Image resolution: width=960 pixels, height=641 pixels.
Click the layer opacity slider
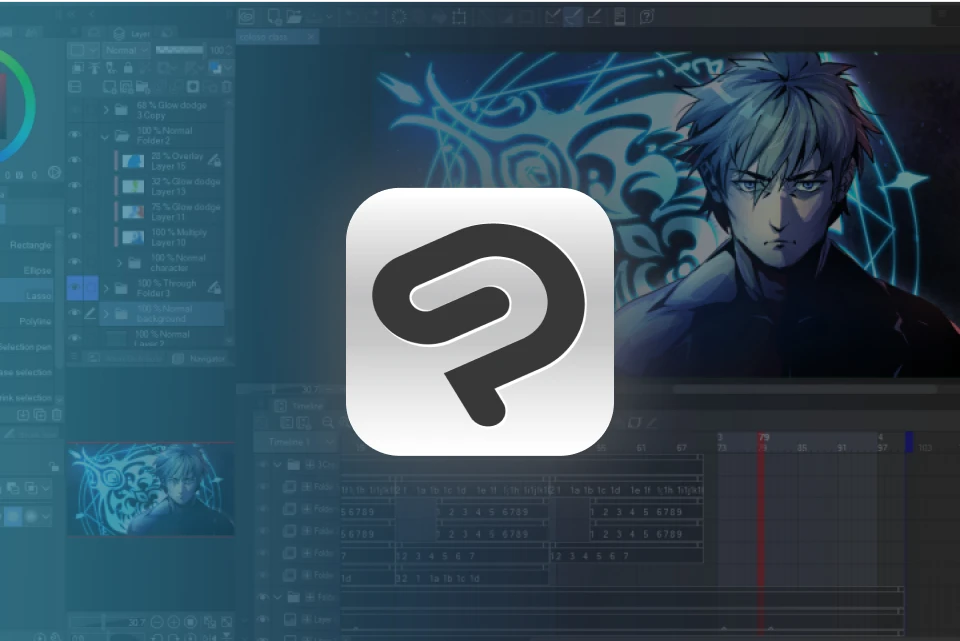pyautogui.click(x=179, y=50)
